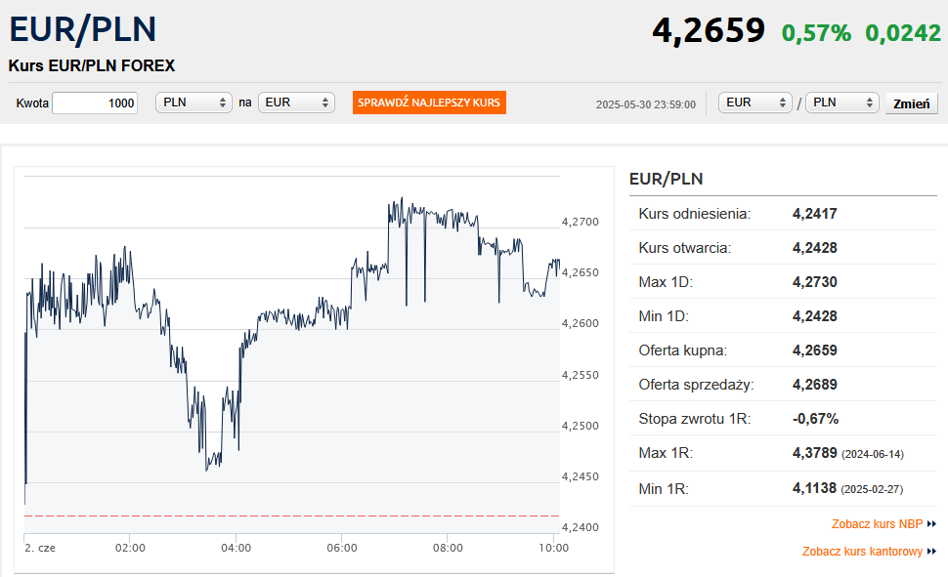Expand the EUR target currency dropdown after "na"

[296, 103]
